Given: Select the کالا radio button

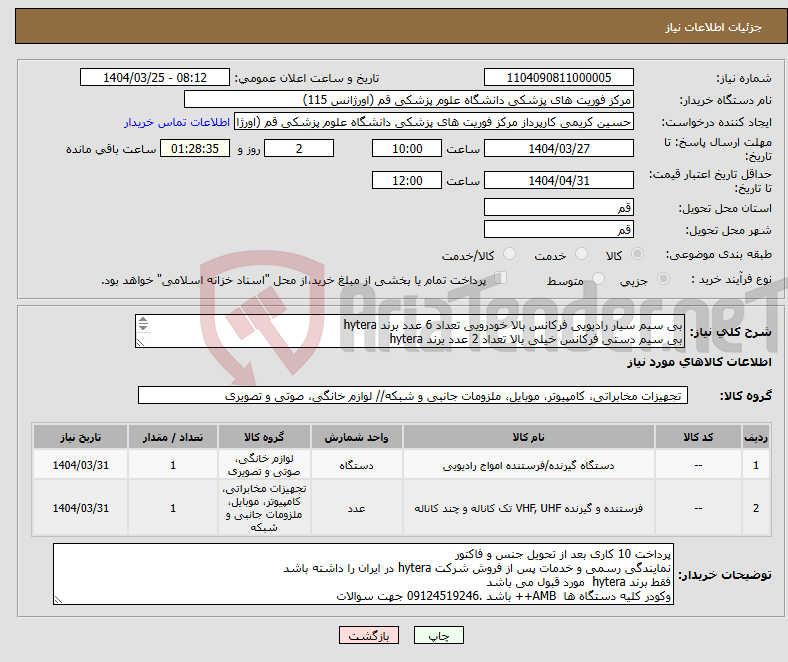Looking at the screenshot, I should pyautogui.click(x=637, y=254).
